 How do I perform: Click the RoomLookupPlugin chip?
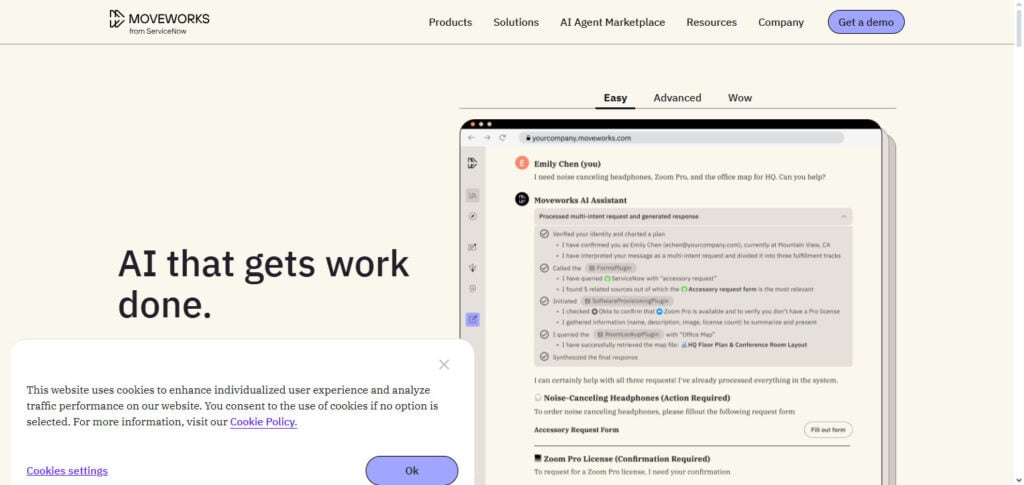pyautogui.click(x=626, y=334)
